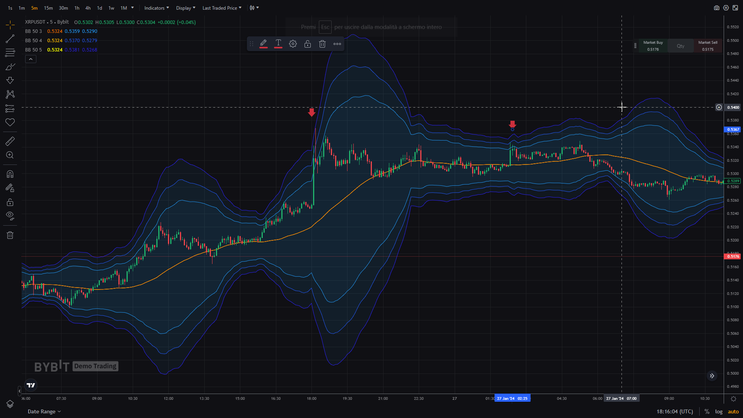Expand the timeframe list arrow

[132, 8]
